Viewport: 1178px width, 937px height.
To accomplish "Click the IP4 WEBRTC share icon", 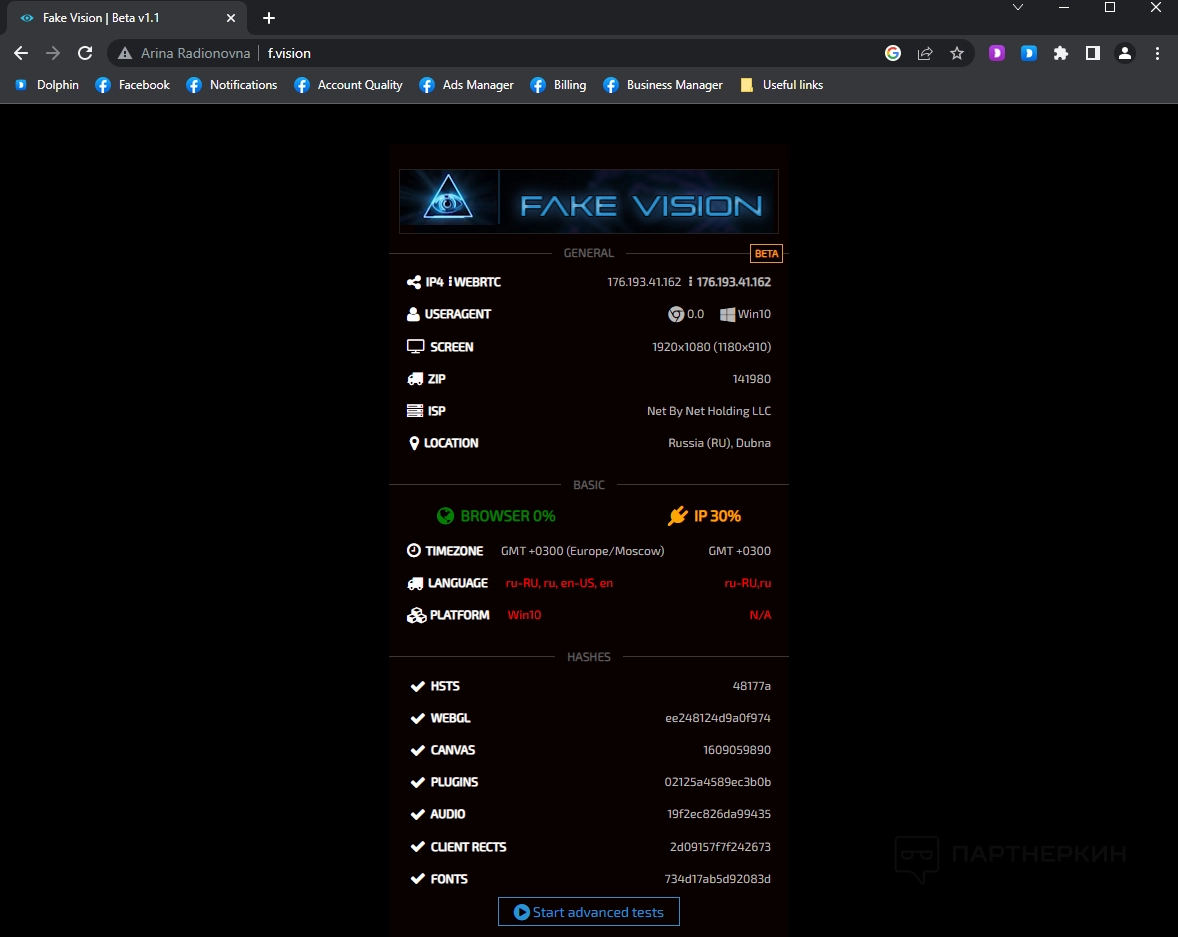I will (414, 282).
